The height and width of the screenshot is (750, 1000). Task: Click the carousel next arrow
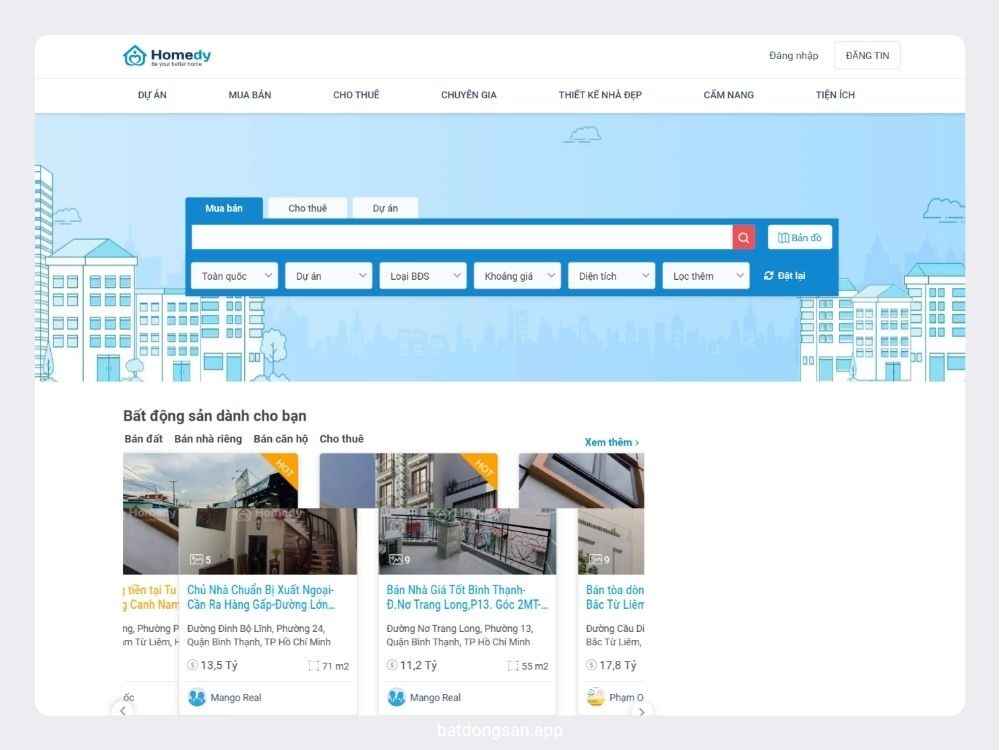[x=643, y=711]
